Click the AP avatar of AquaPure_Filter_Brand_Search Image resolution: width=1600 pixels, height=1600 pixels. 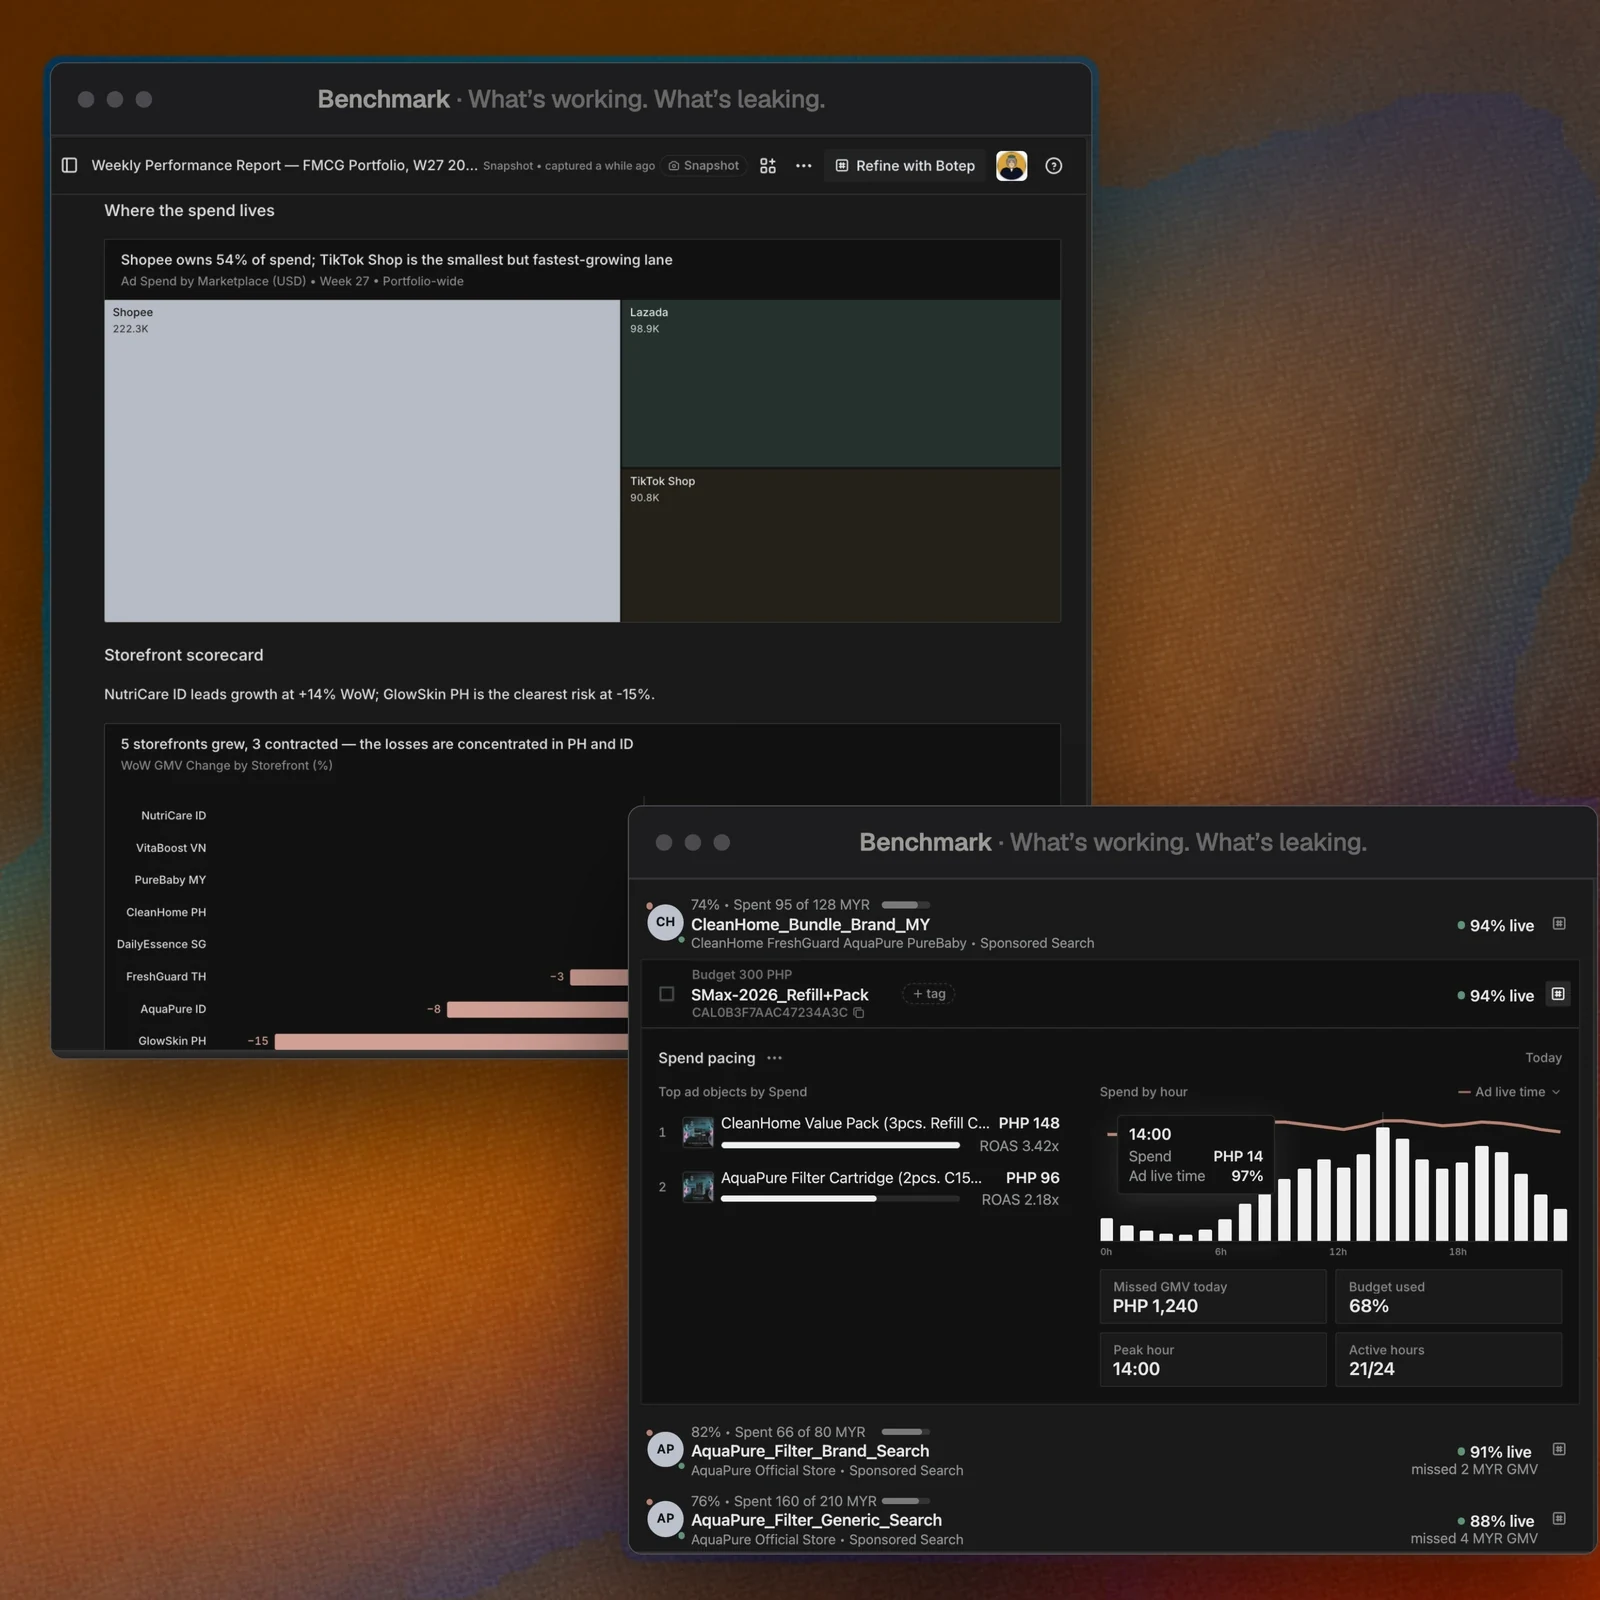point(665,1450)
